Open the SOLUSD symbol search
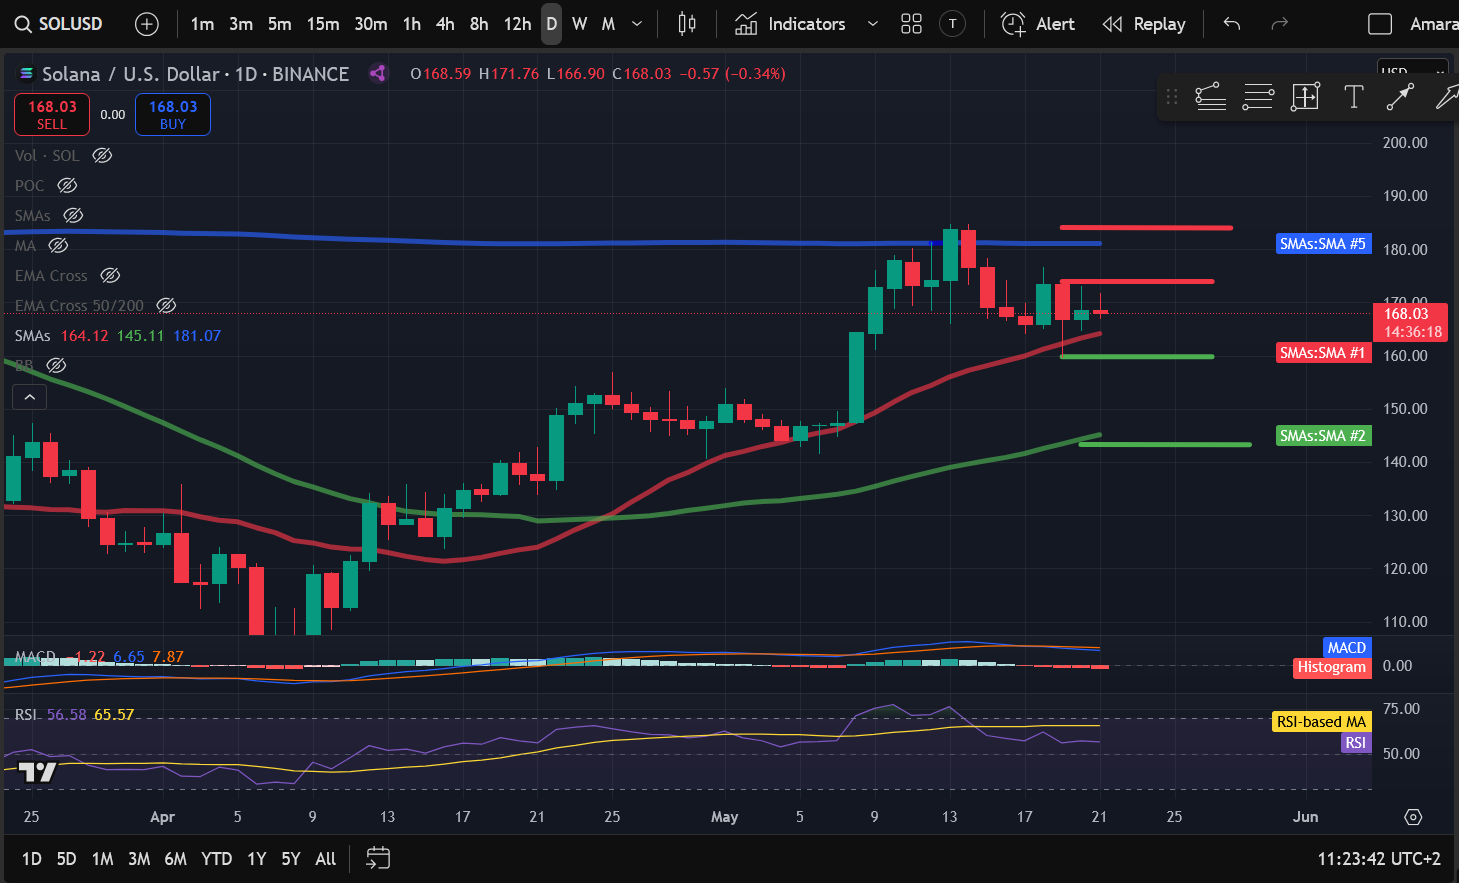The image size is (1459, 883). click(58, 24)
